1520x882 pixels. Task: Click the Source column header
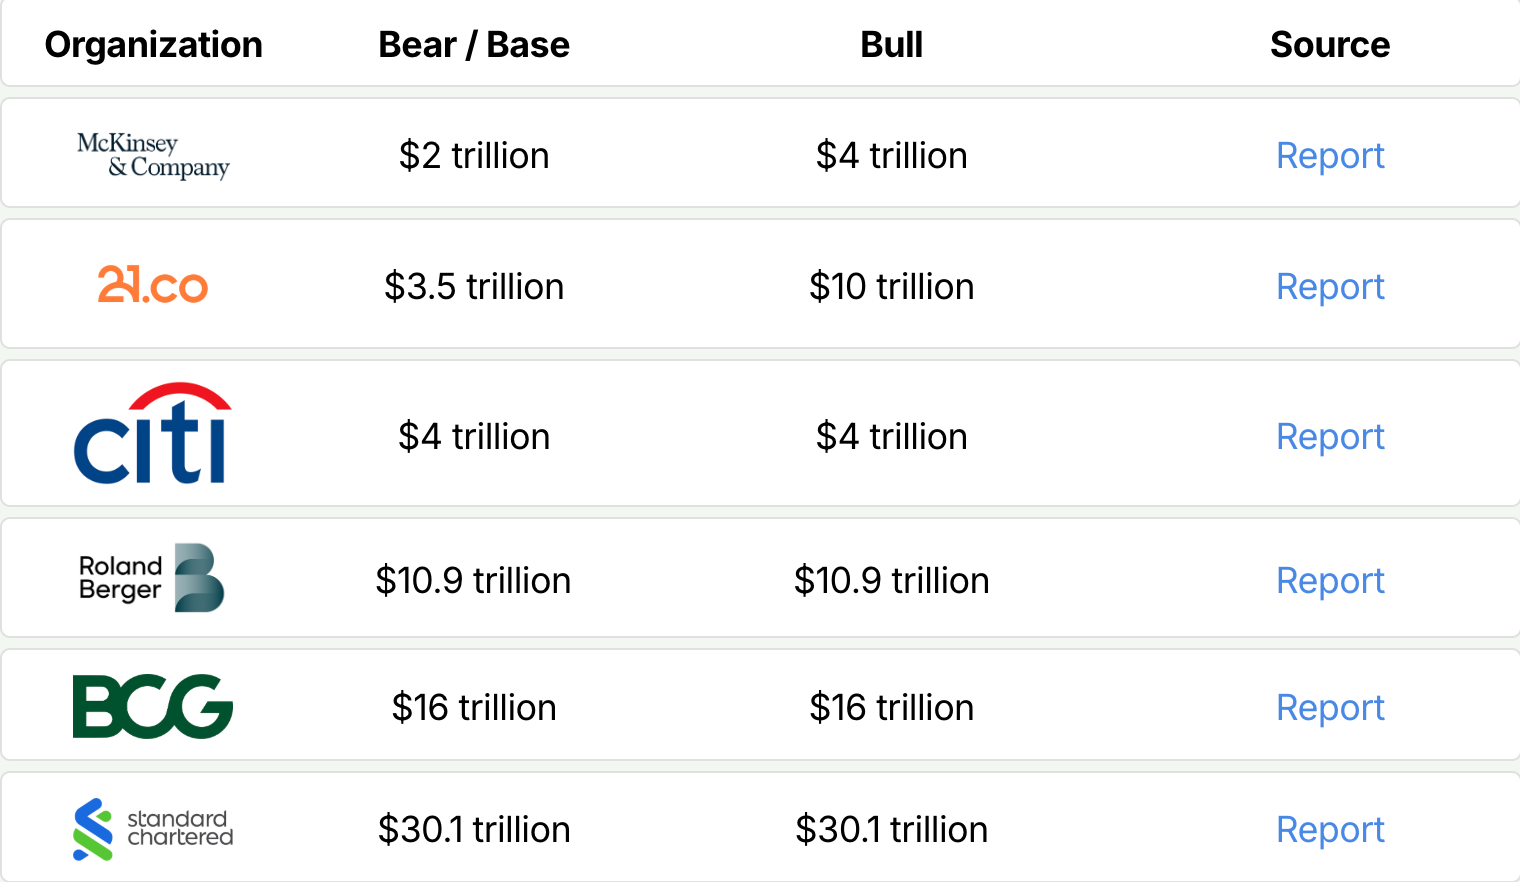tap(1330, 45)
